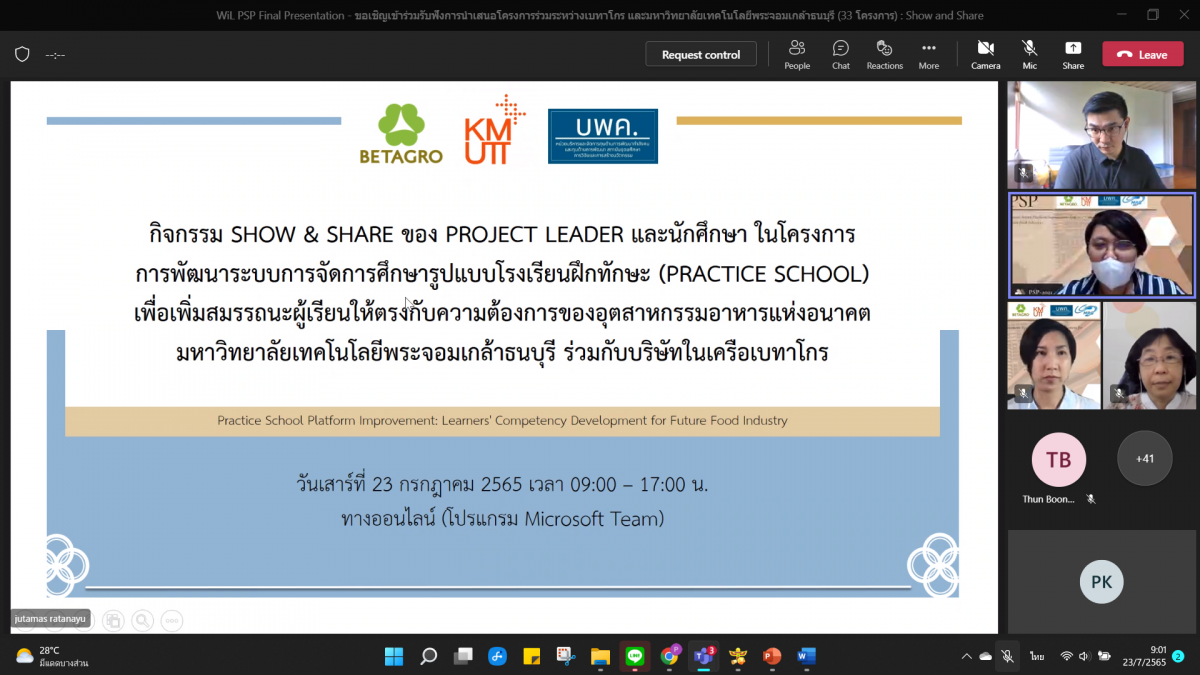Click the shared slide content
The image size is (1200, 675).
coord(503,355)
